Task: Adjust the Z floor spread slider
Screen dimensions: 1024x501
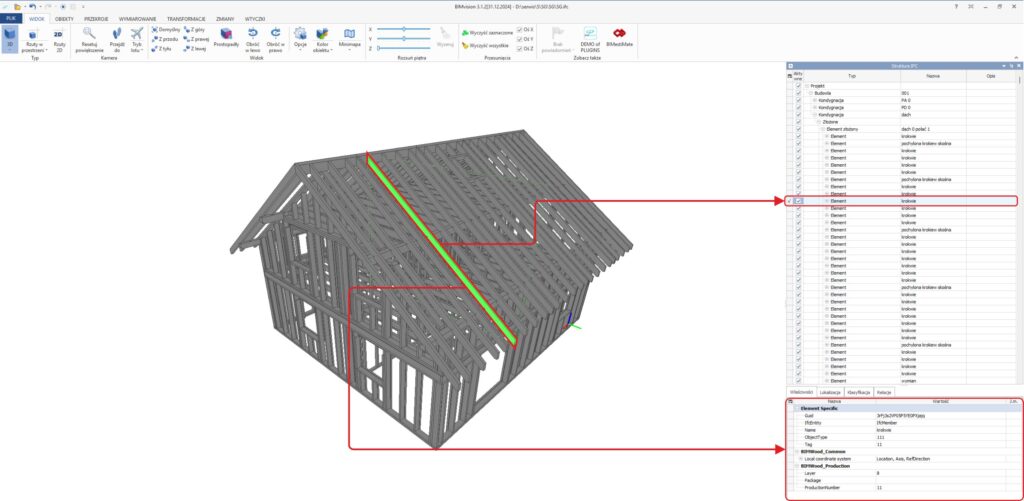Action: tap(404, 48)
